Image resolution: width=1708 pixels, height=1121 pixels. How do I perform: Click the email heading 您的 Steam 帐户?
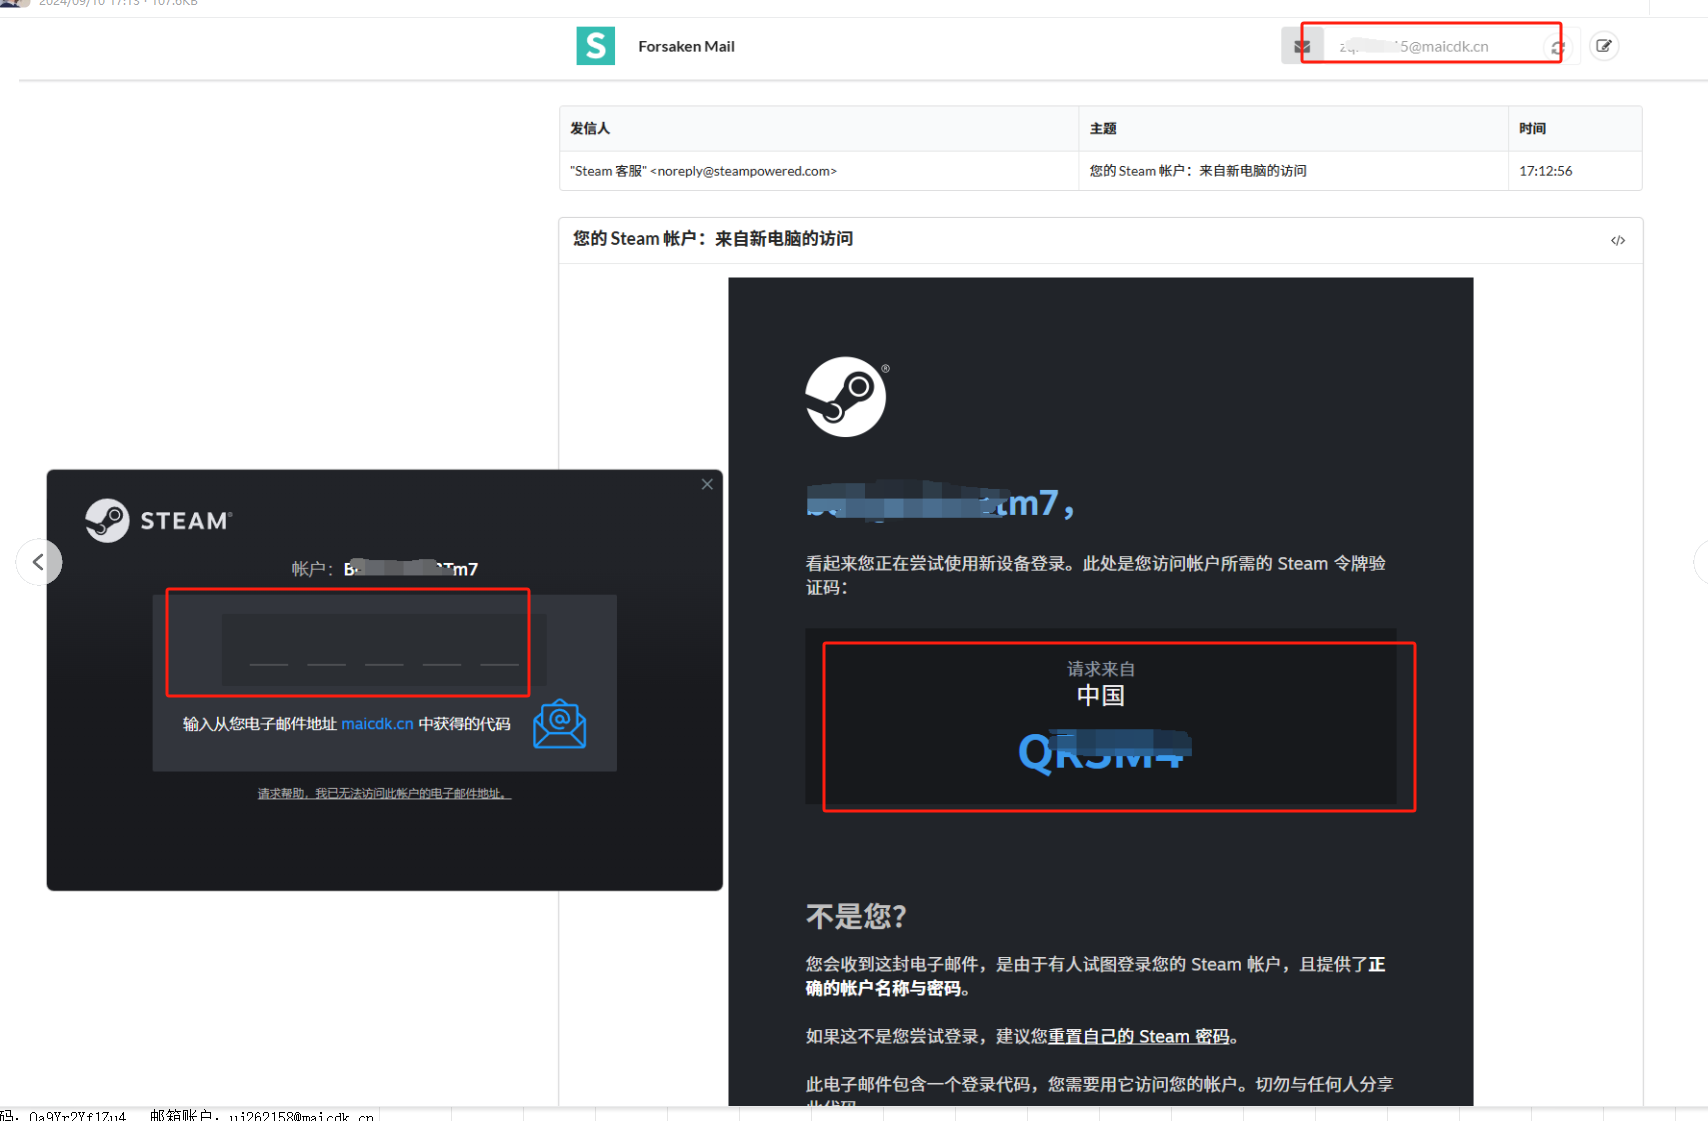click(713, 238)
